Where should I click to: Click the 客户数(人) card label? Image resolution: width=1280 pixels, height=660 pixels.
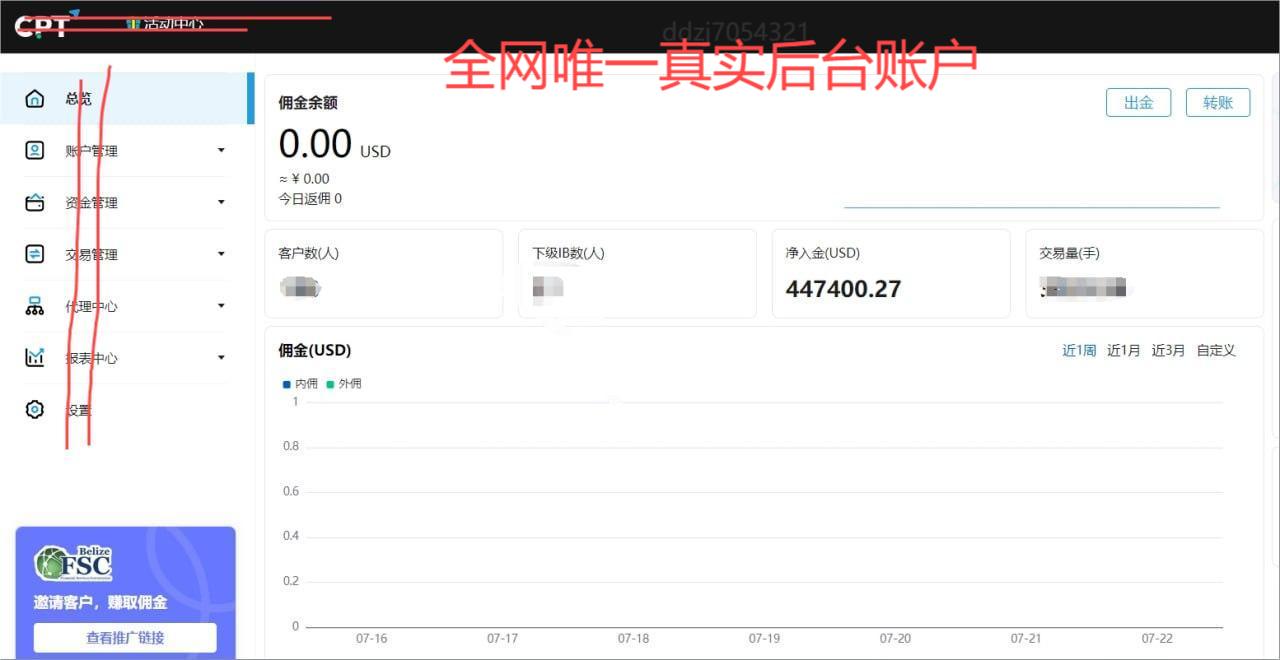tap(308, 253)
